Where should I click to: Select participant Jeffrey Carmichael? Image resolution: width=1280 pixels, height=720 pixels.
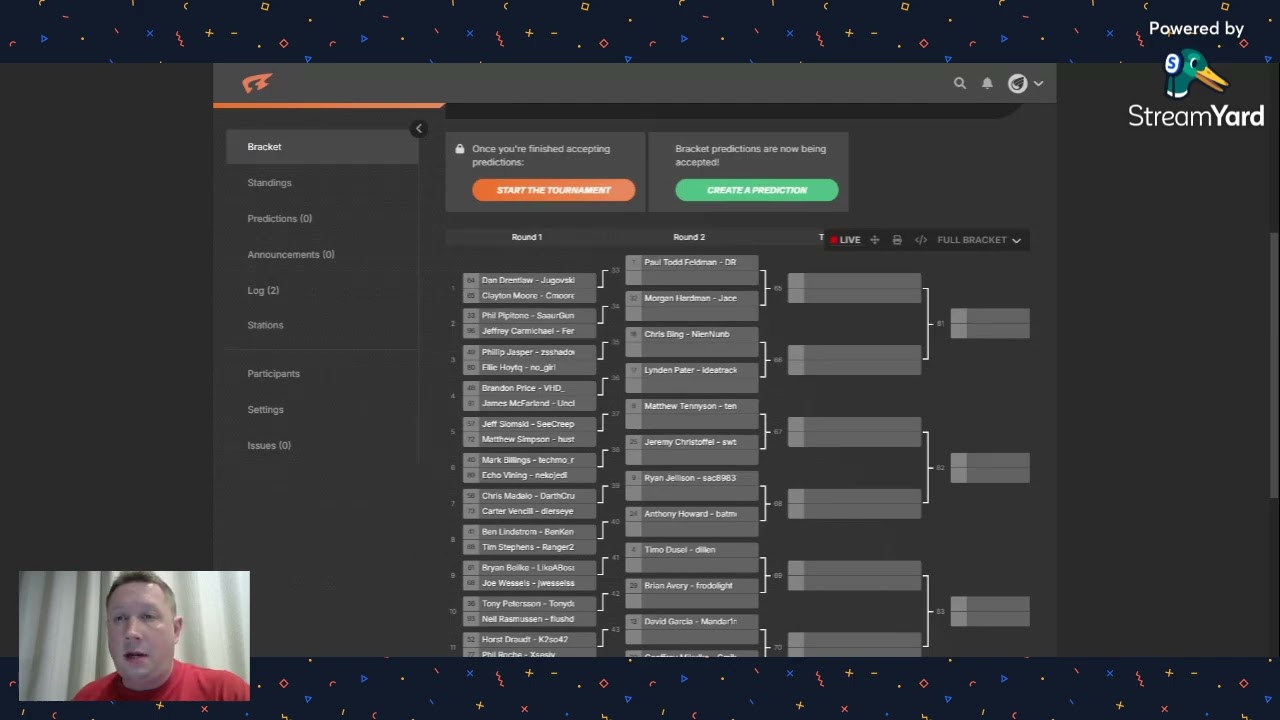529,331
